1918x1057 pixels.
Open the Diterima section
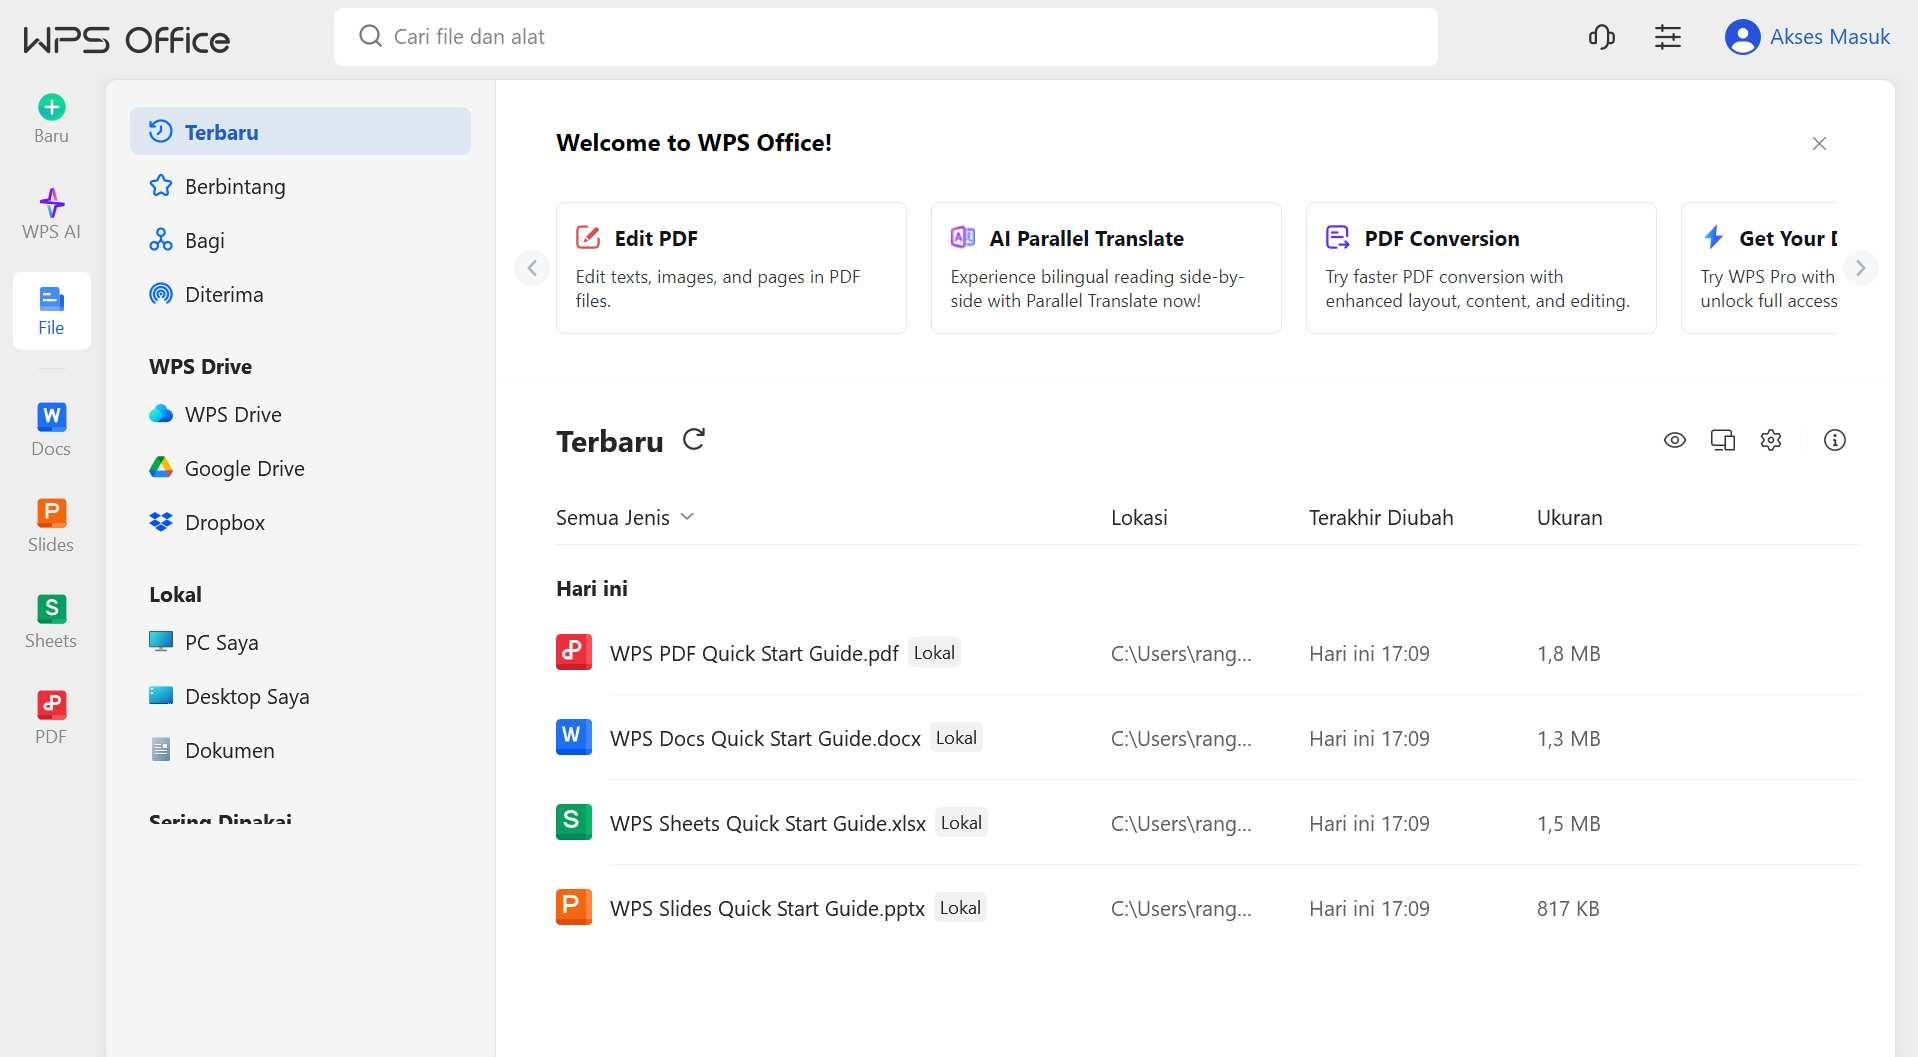224,294
